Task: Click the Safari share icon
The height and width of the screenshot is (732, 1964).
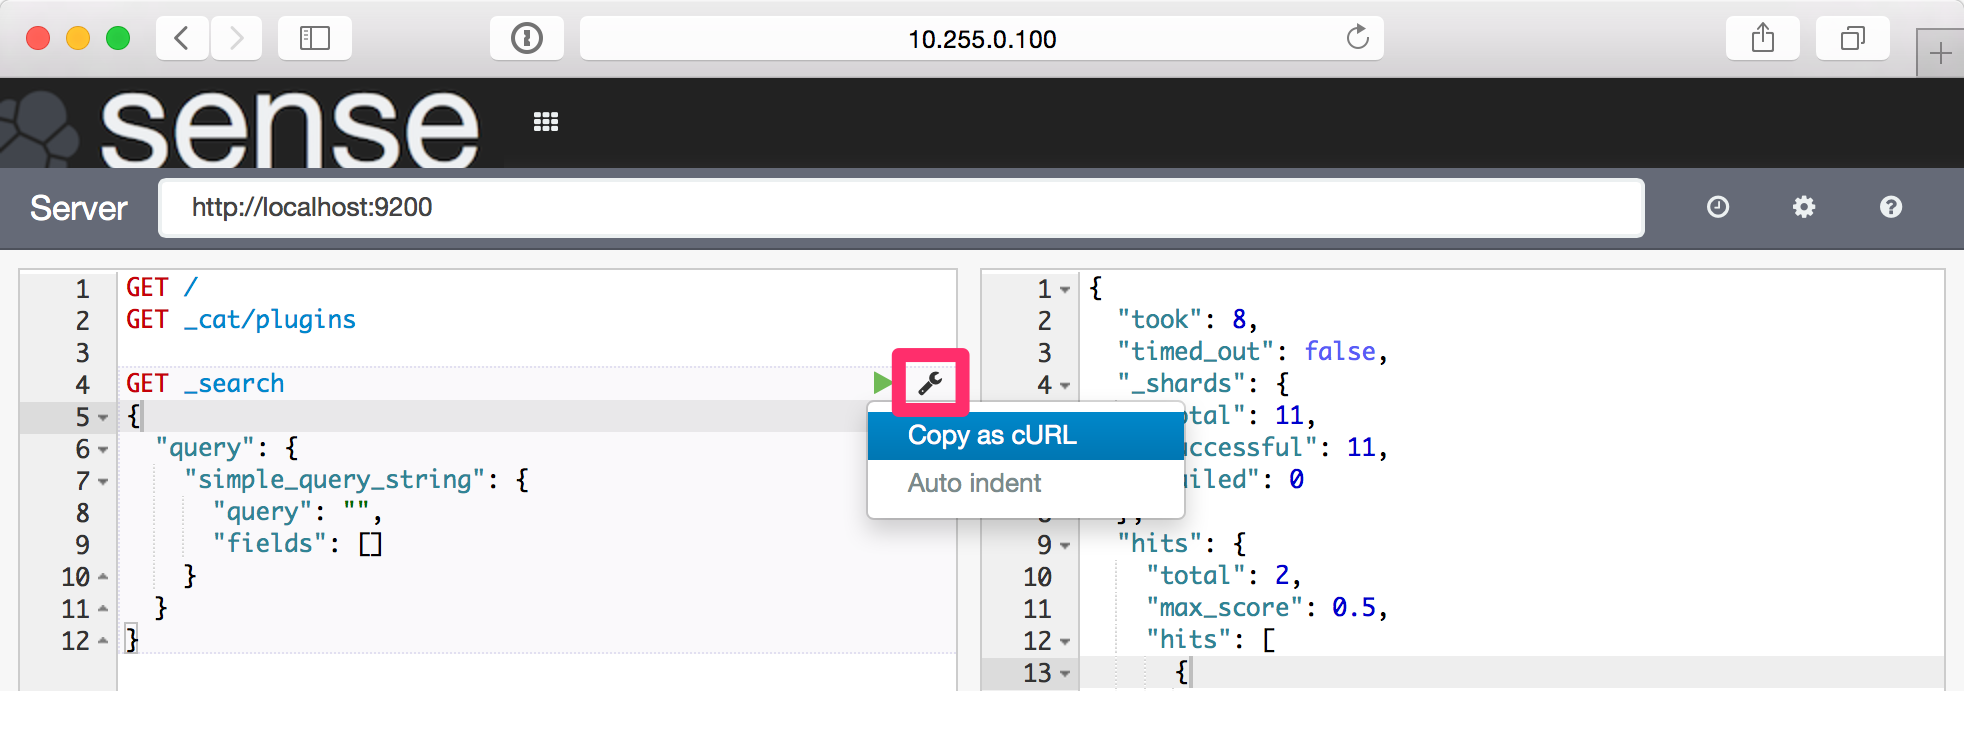Action: (x=1762, y=39)
